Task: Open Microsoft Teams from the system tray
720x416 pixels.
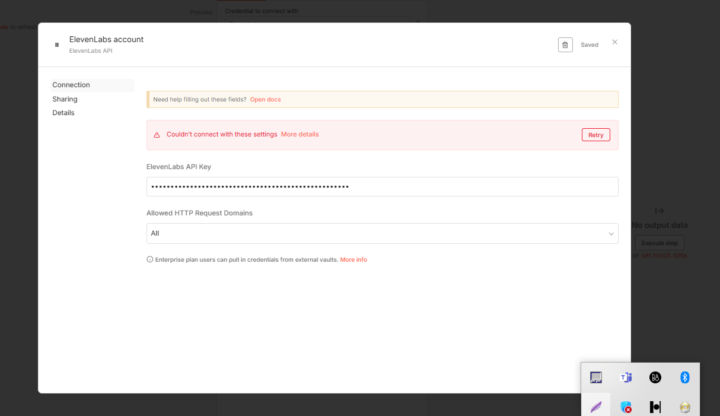Action: [625, 377]
